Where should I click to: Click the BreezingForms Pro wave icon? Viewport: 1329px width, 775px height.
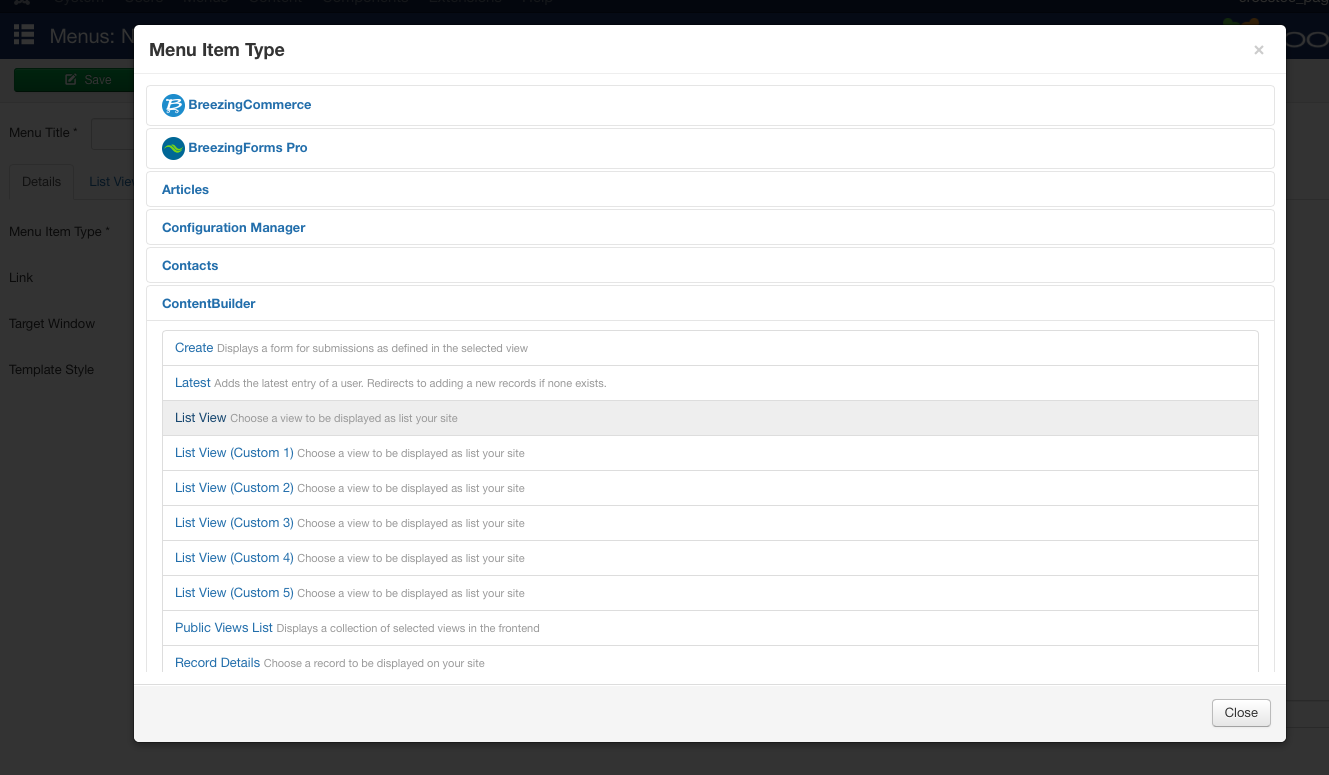[x=173, y=148]
